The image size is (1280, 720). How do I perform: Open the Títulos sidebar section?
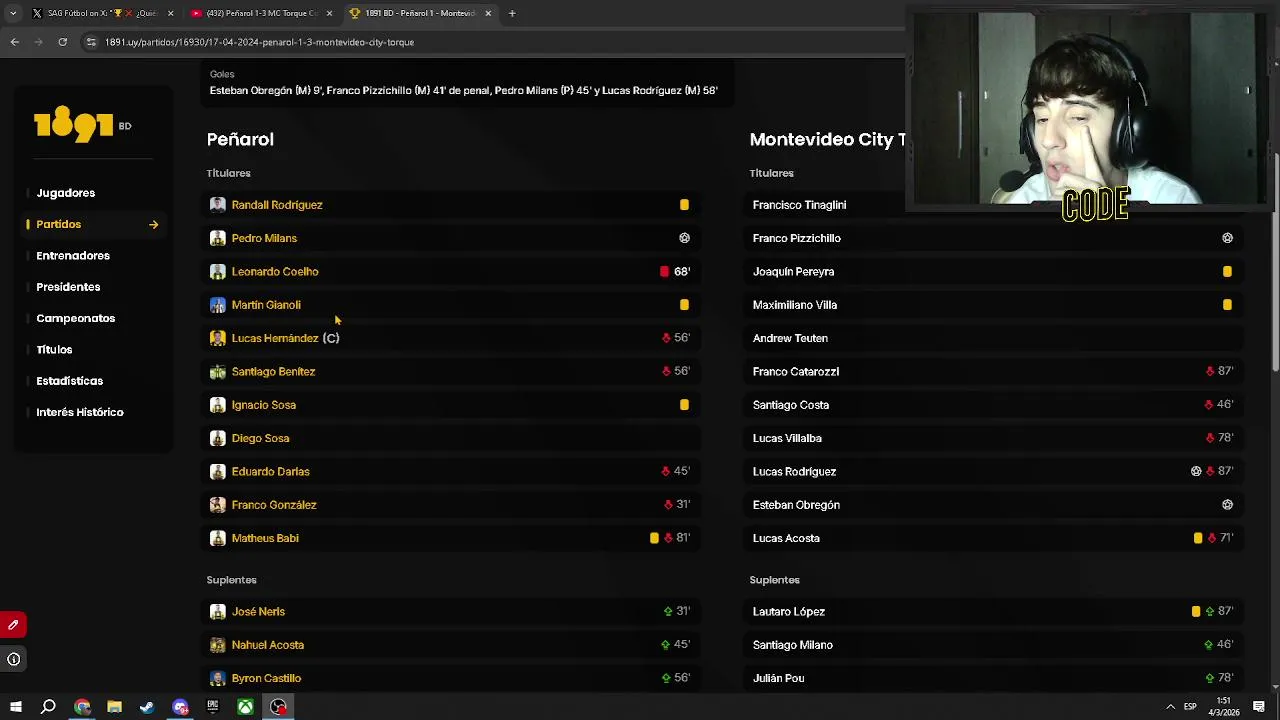pyautogui.click(x=54, y=350)
